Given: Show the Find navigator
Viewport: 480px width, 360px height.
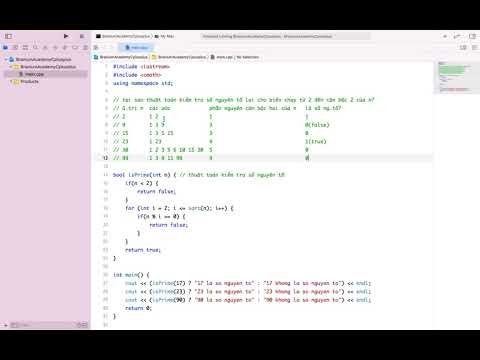Looking at the screenshot, I should (35, 48).
